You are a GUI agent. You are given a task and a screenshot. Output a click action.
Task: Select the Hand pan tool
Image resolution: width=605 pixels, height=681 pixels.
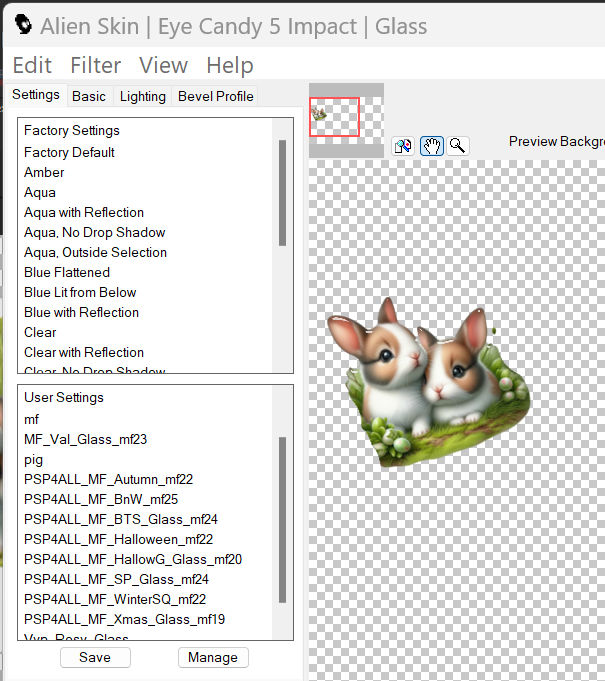tap(431, 146)
